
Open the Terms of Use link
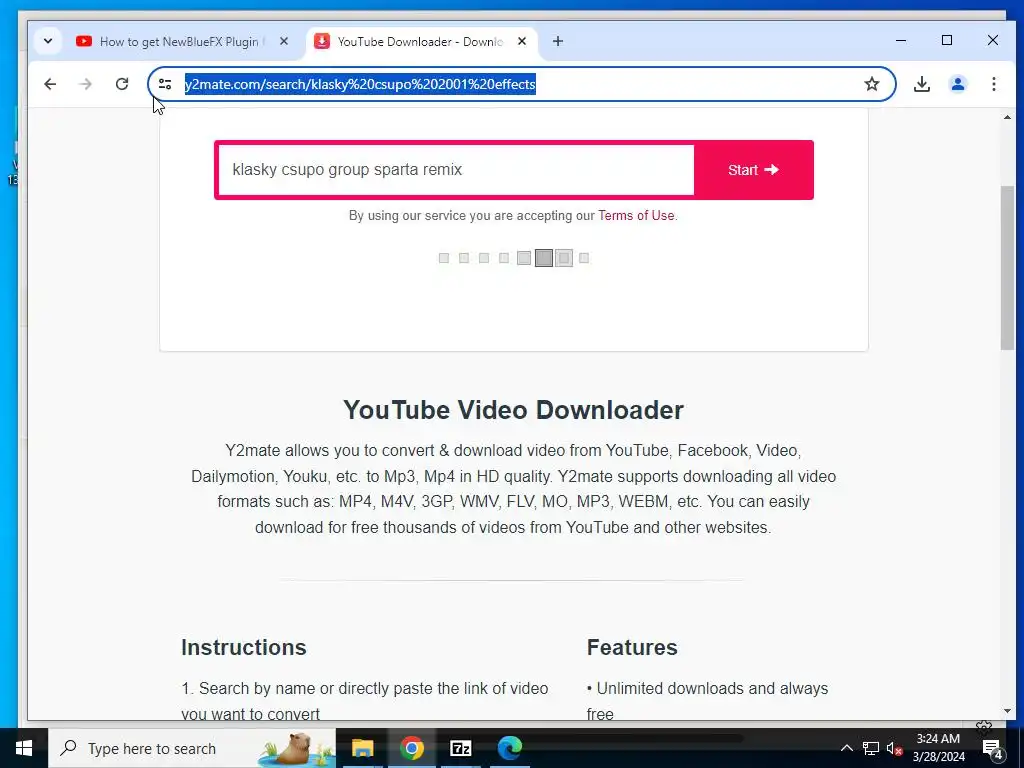click(636, 216)
